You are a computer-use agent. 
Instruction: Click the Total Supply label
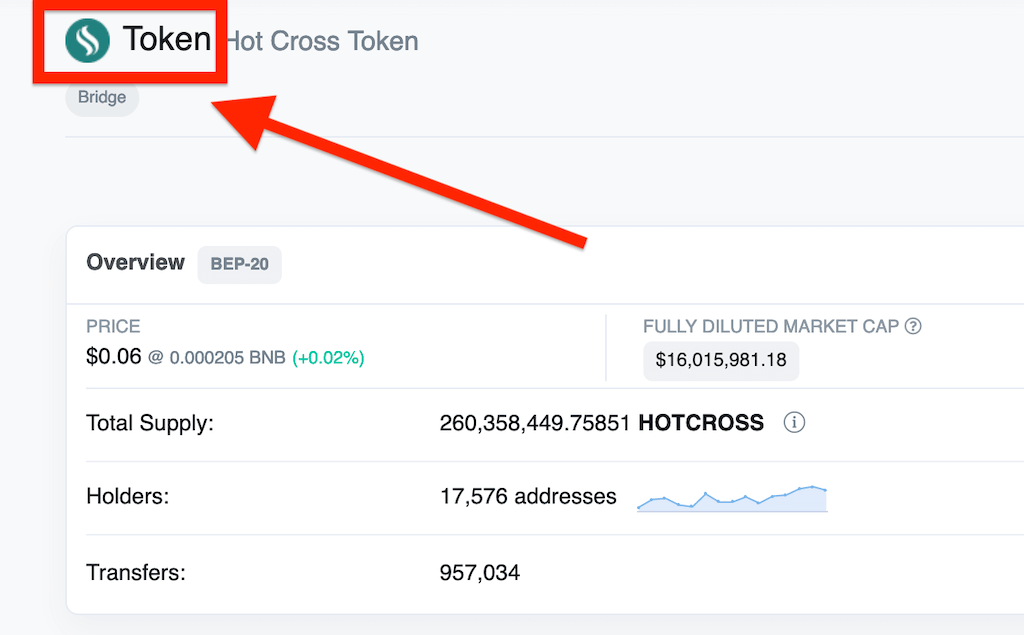(x=150, y=423)
